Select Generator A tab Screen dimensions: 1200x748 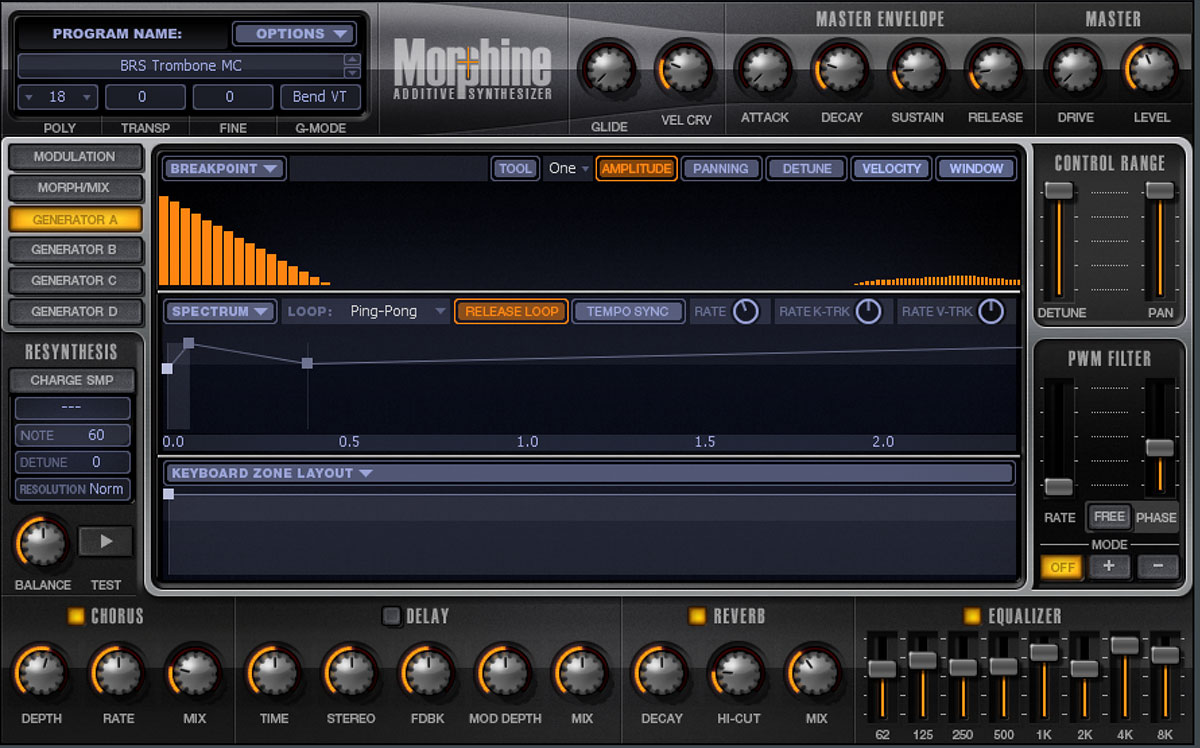(x=75, y=219)
